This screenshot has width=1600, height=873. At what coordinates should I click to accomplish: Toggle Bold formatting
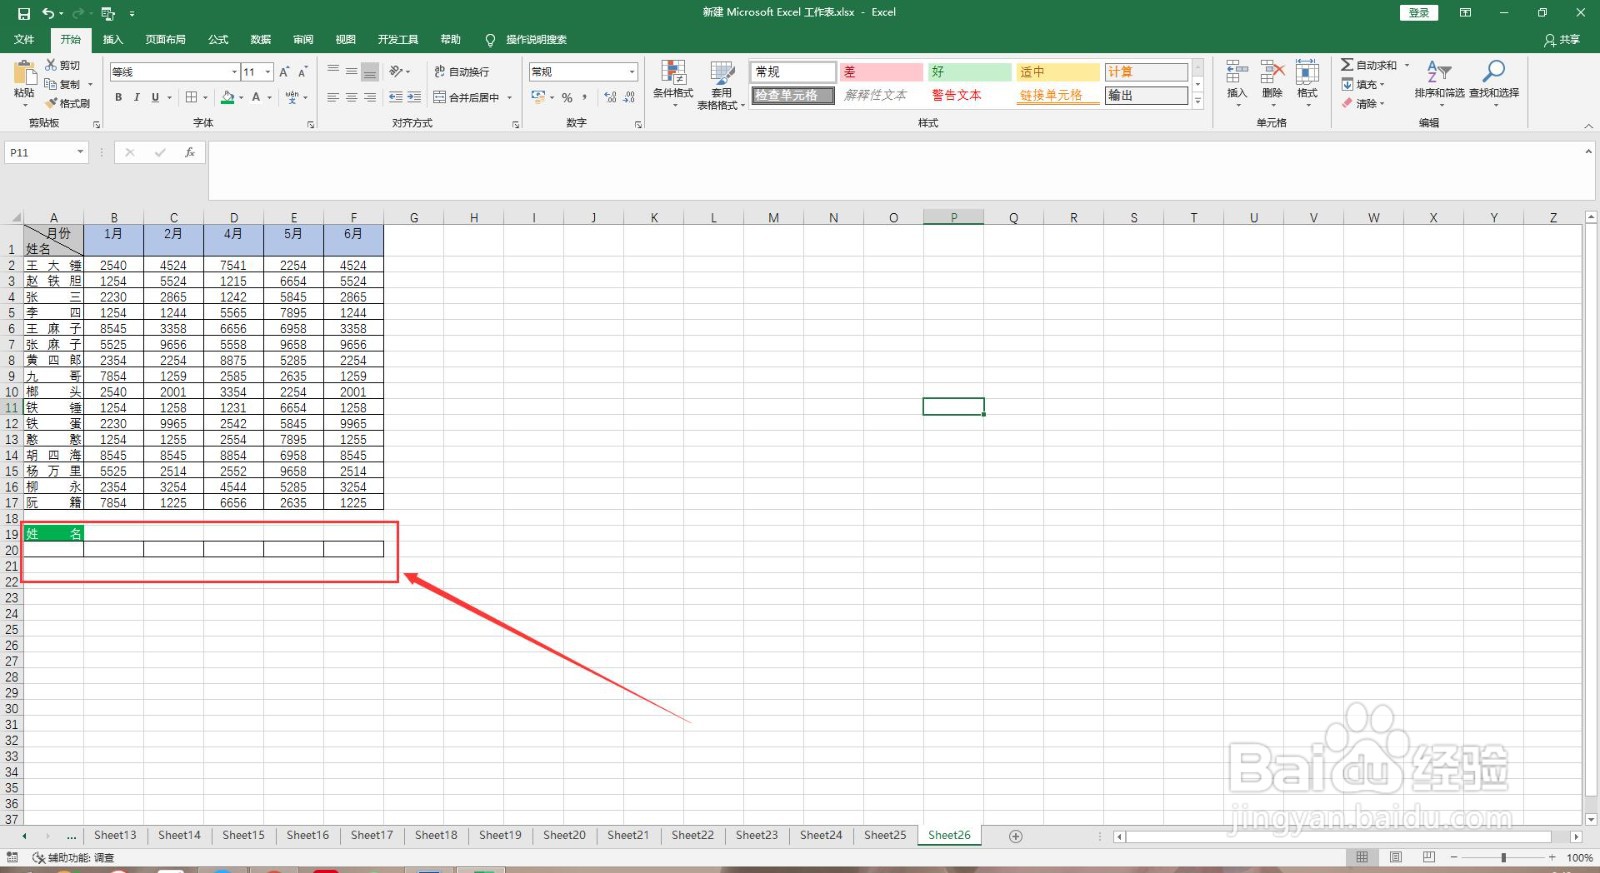pos(118,97)
